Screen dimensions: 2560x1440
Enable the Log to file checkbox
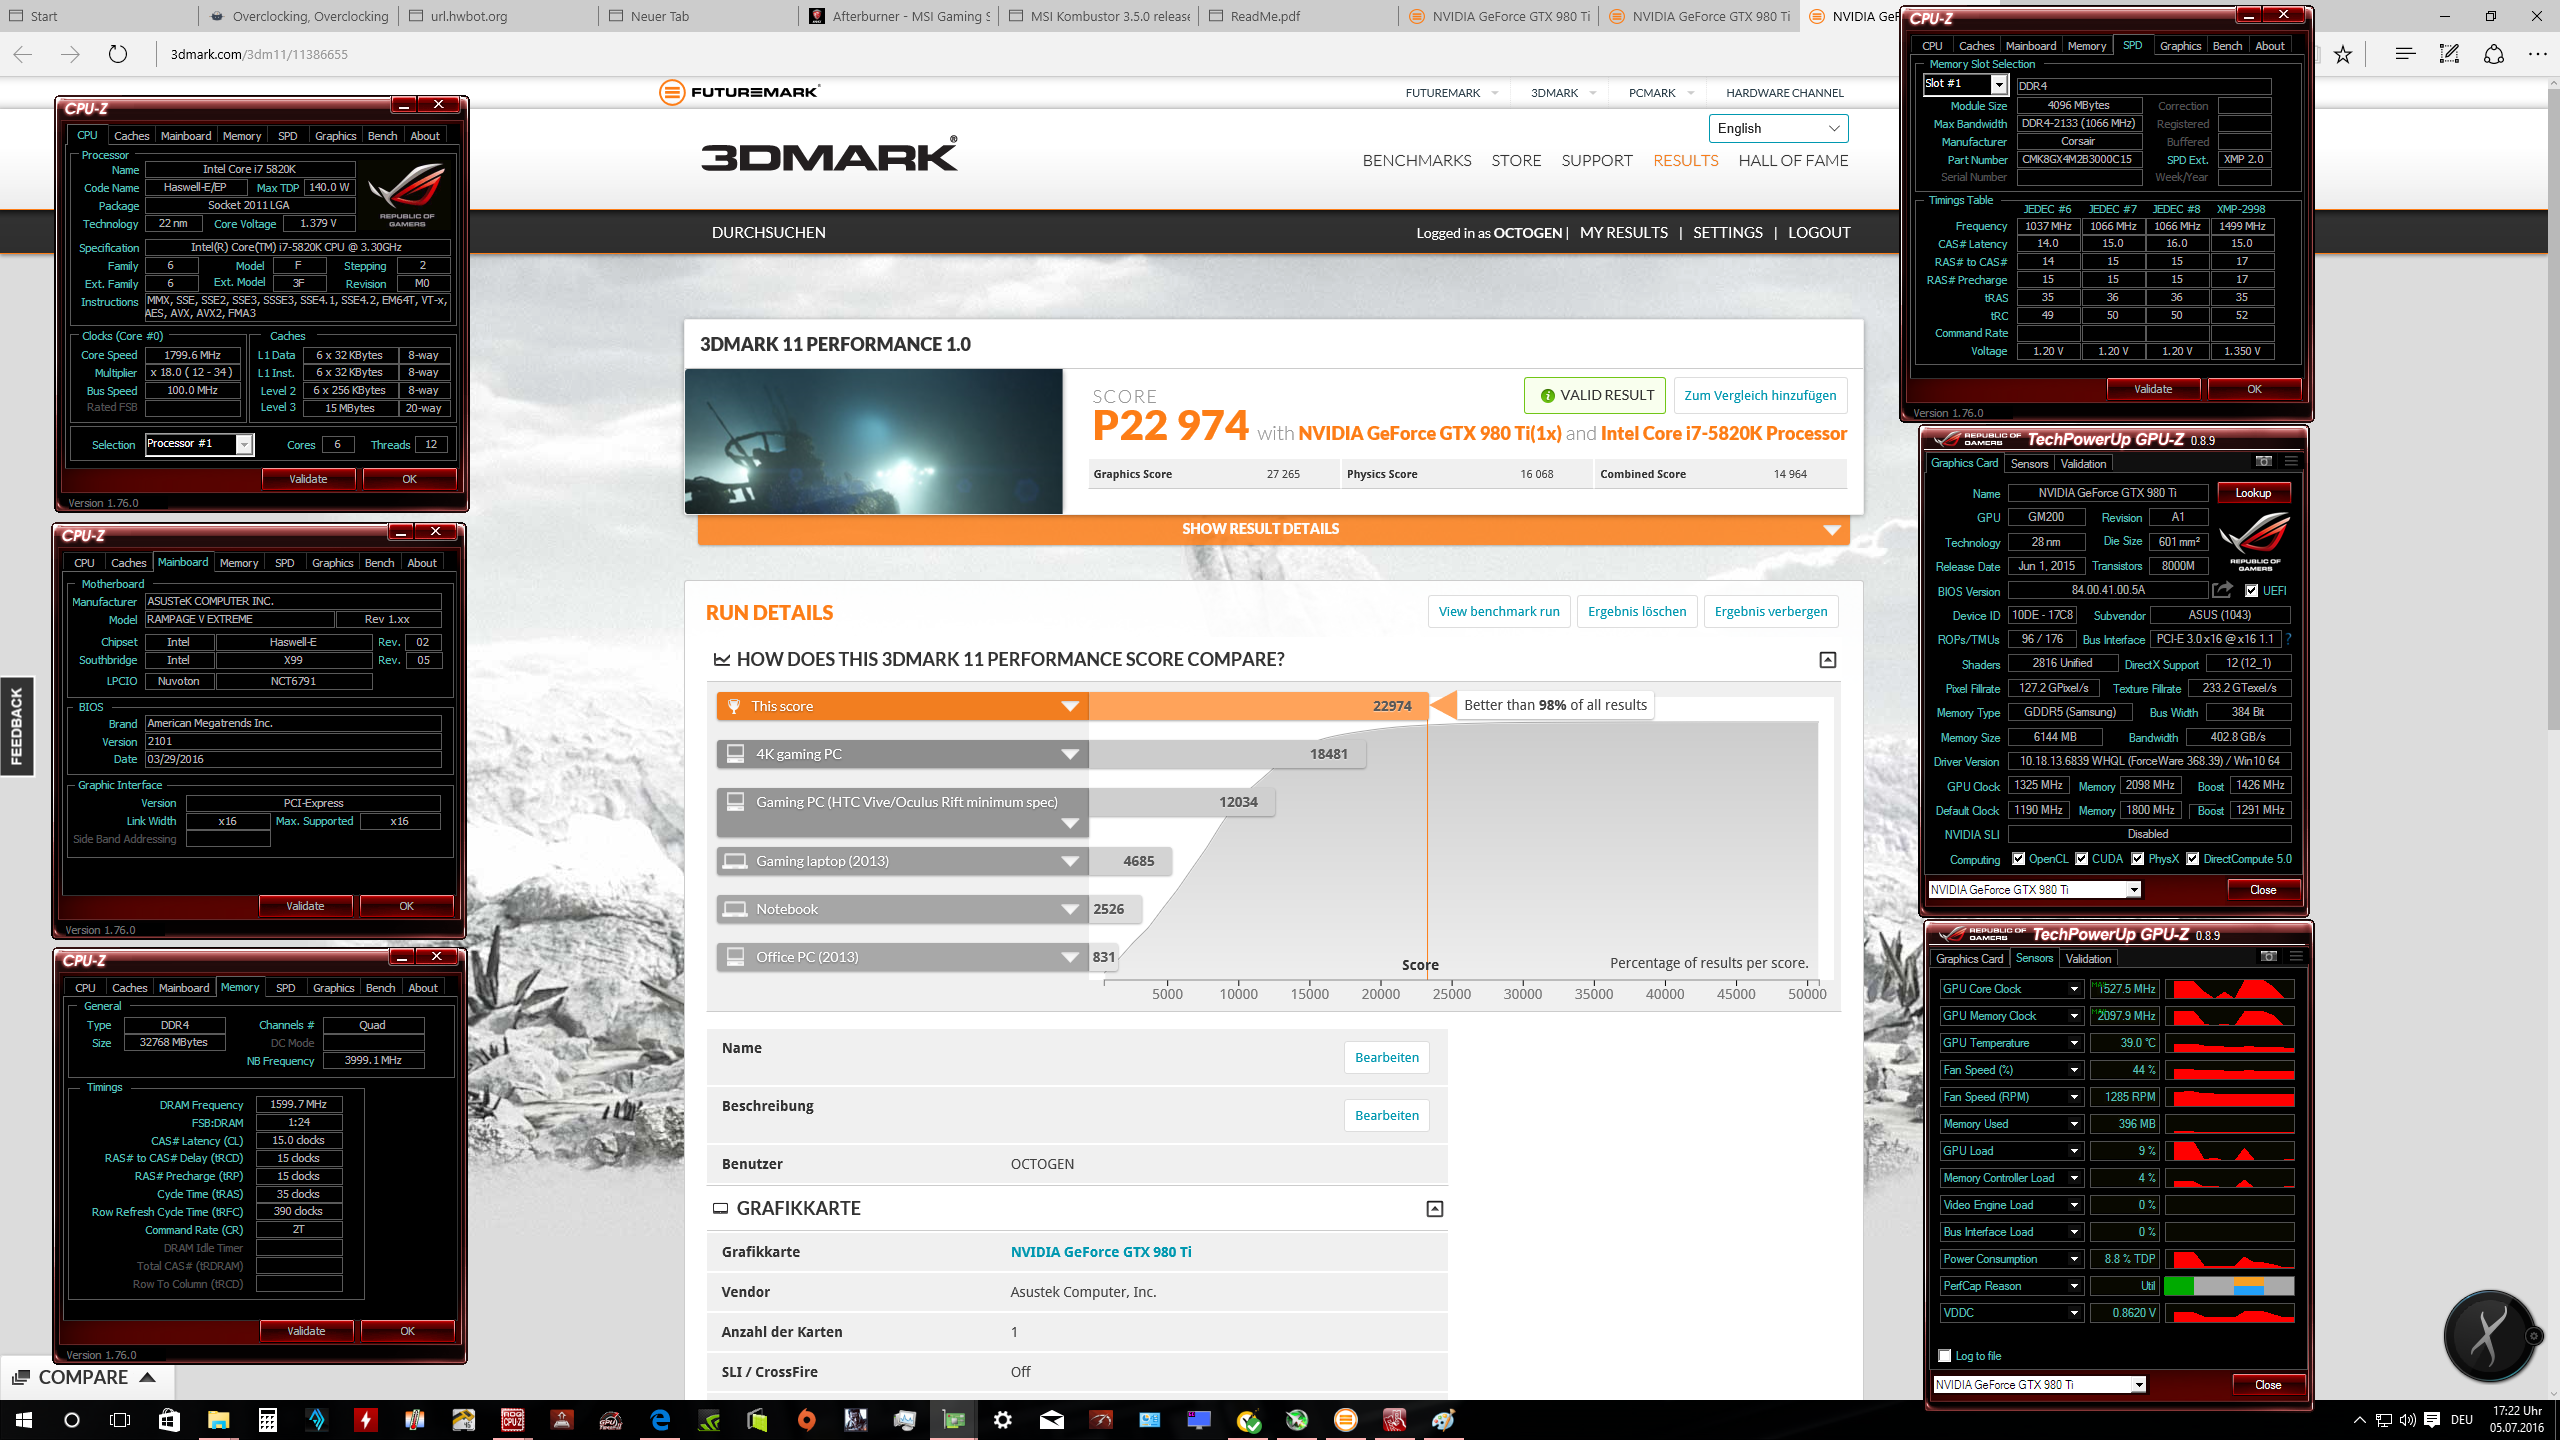coord(1945,1356)
